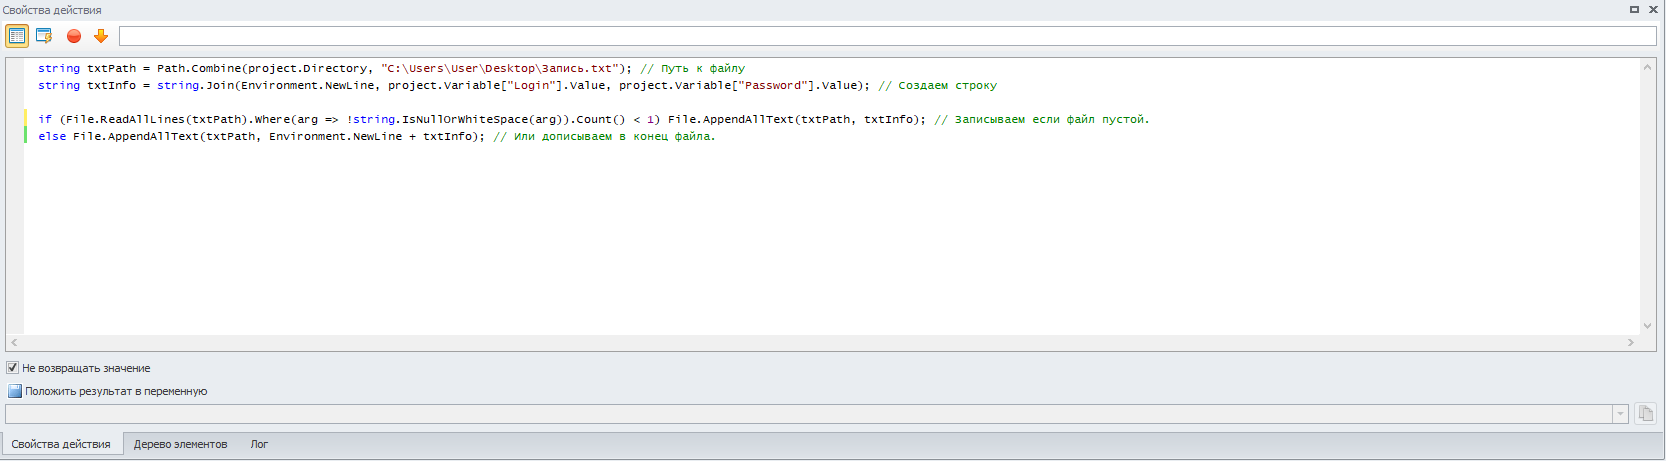Click the horizontal scroll right arrow
The image size is (1666, 461).
coord(1631,342)
